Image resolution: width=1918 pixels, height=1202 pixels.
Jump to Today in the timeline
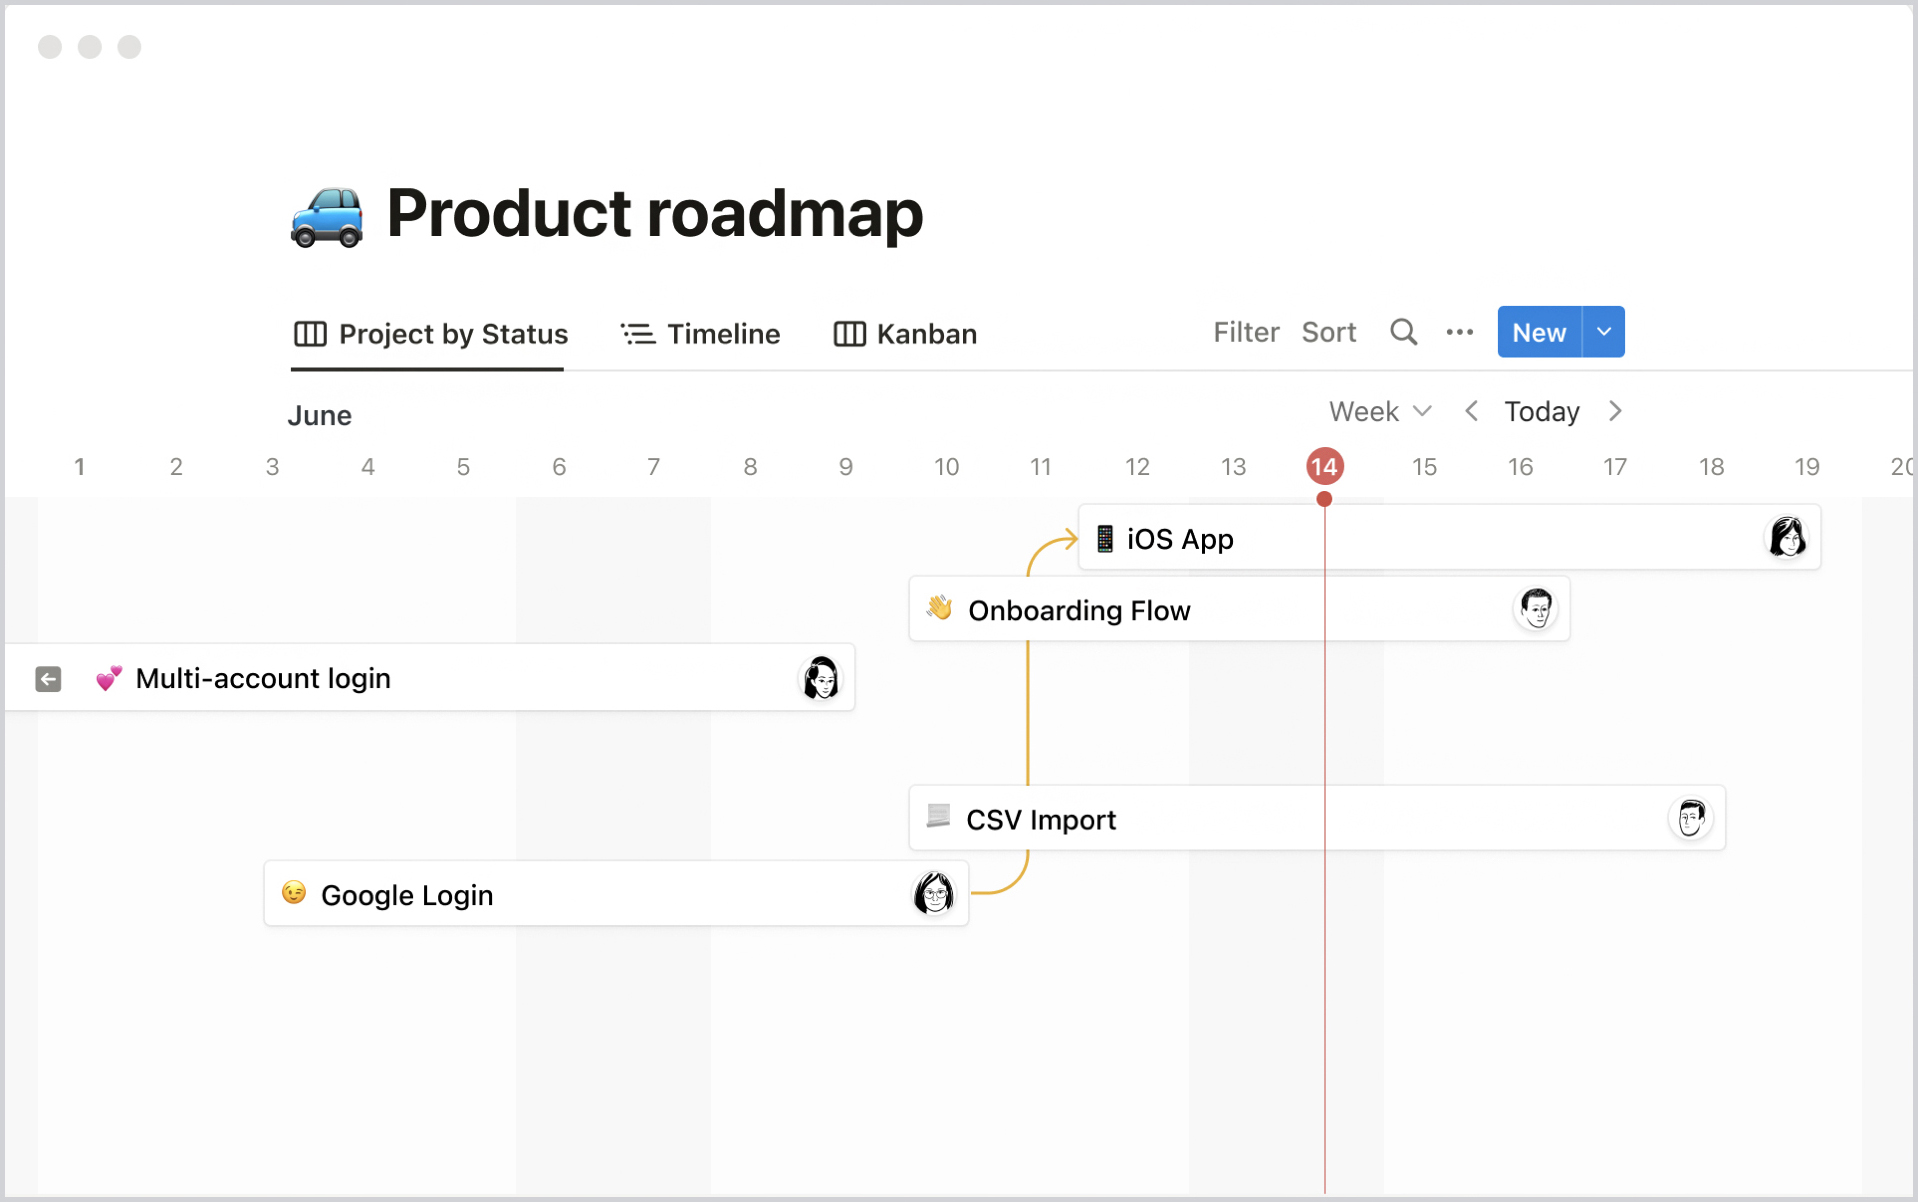coord(1541,411)
